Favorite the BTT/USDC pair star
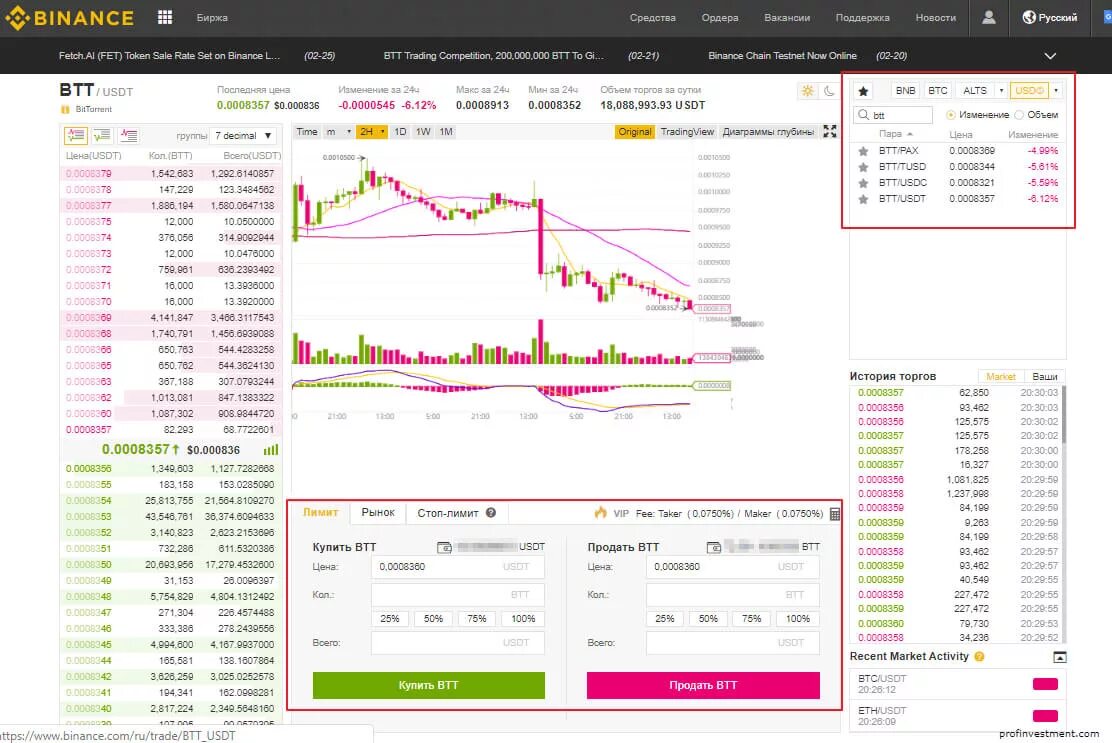Image resolution: width=1112 pixels, height=743 pixels. [863, 183]
